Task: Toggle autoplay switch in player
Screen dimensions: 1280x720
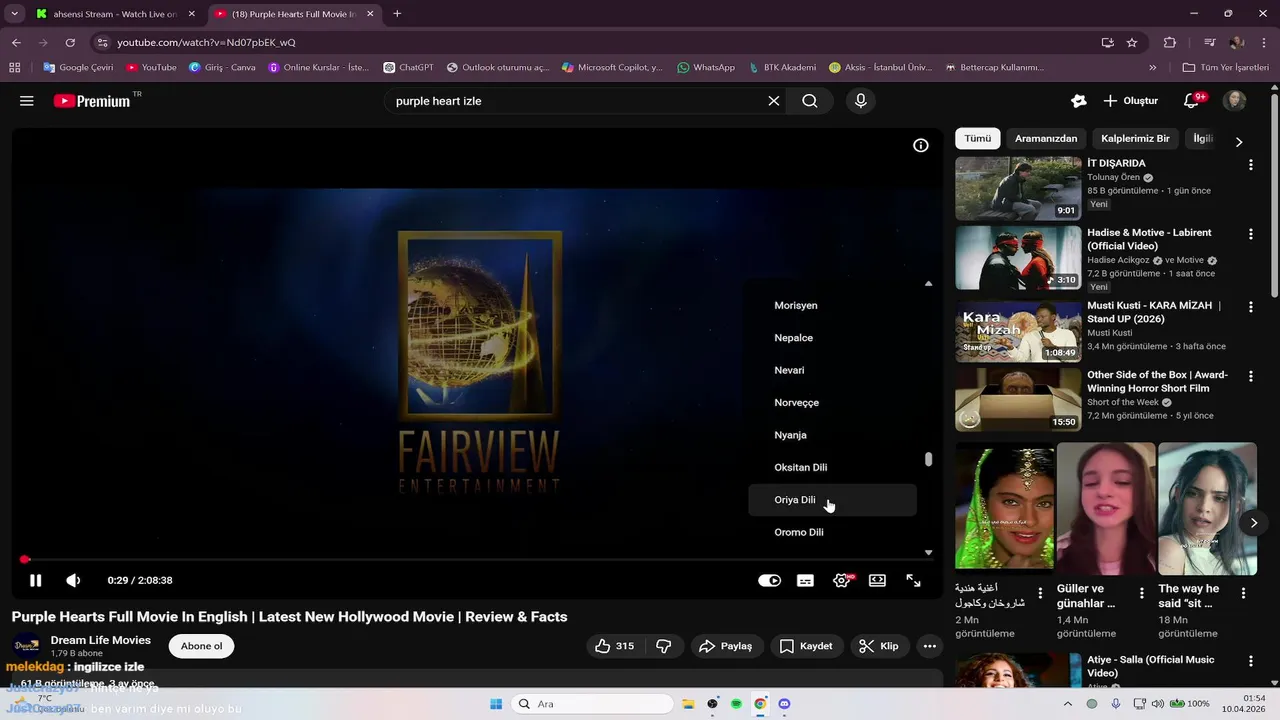Action: click(x=769, y=580)
